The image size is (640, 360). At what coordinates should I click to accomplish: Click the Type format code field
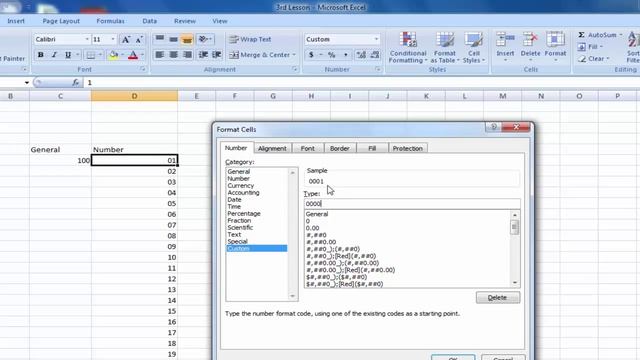(x=412, y=204)
